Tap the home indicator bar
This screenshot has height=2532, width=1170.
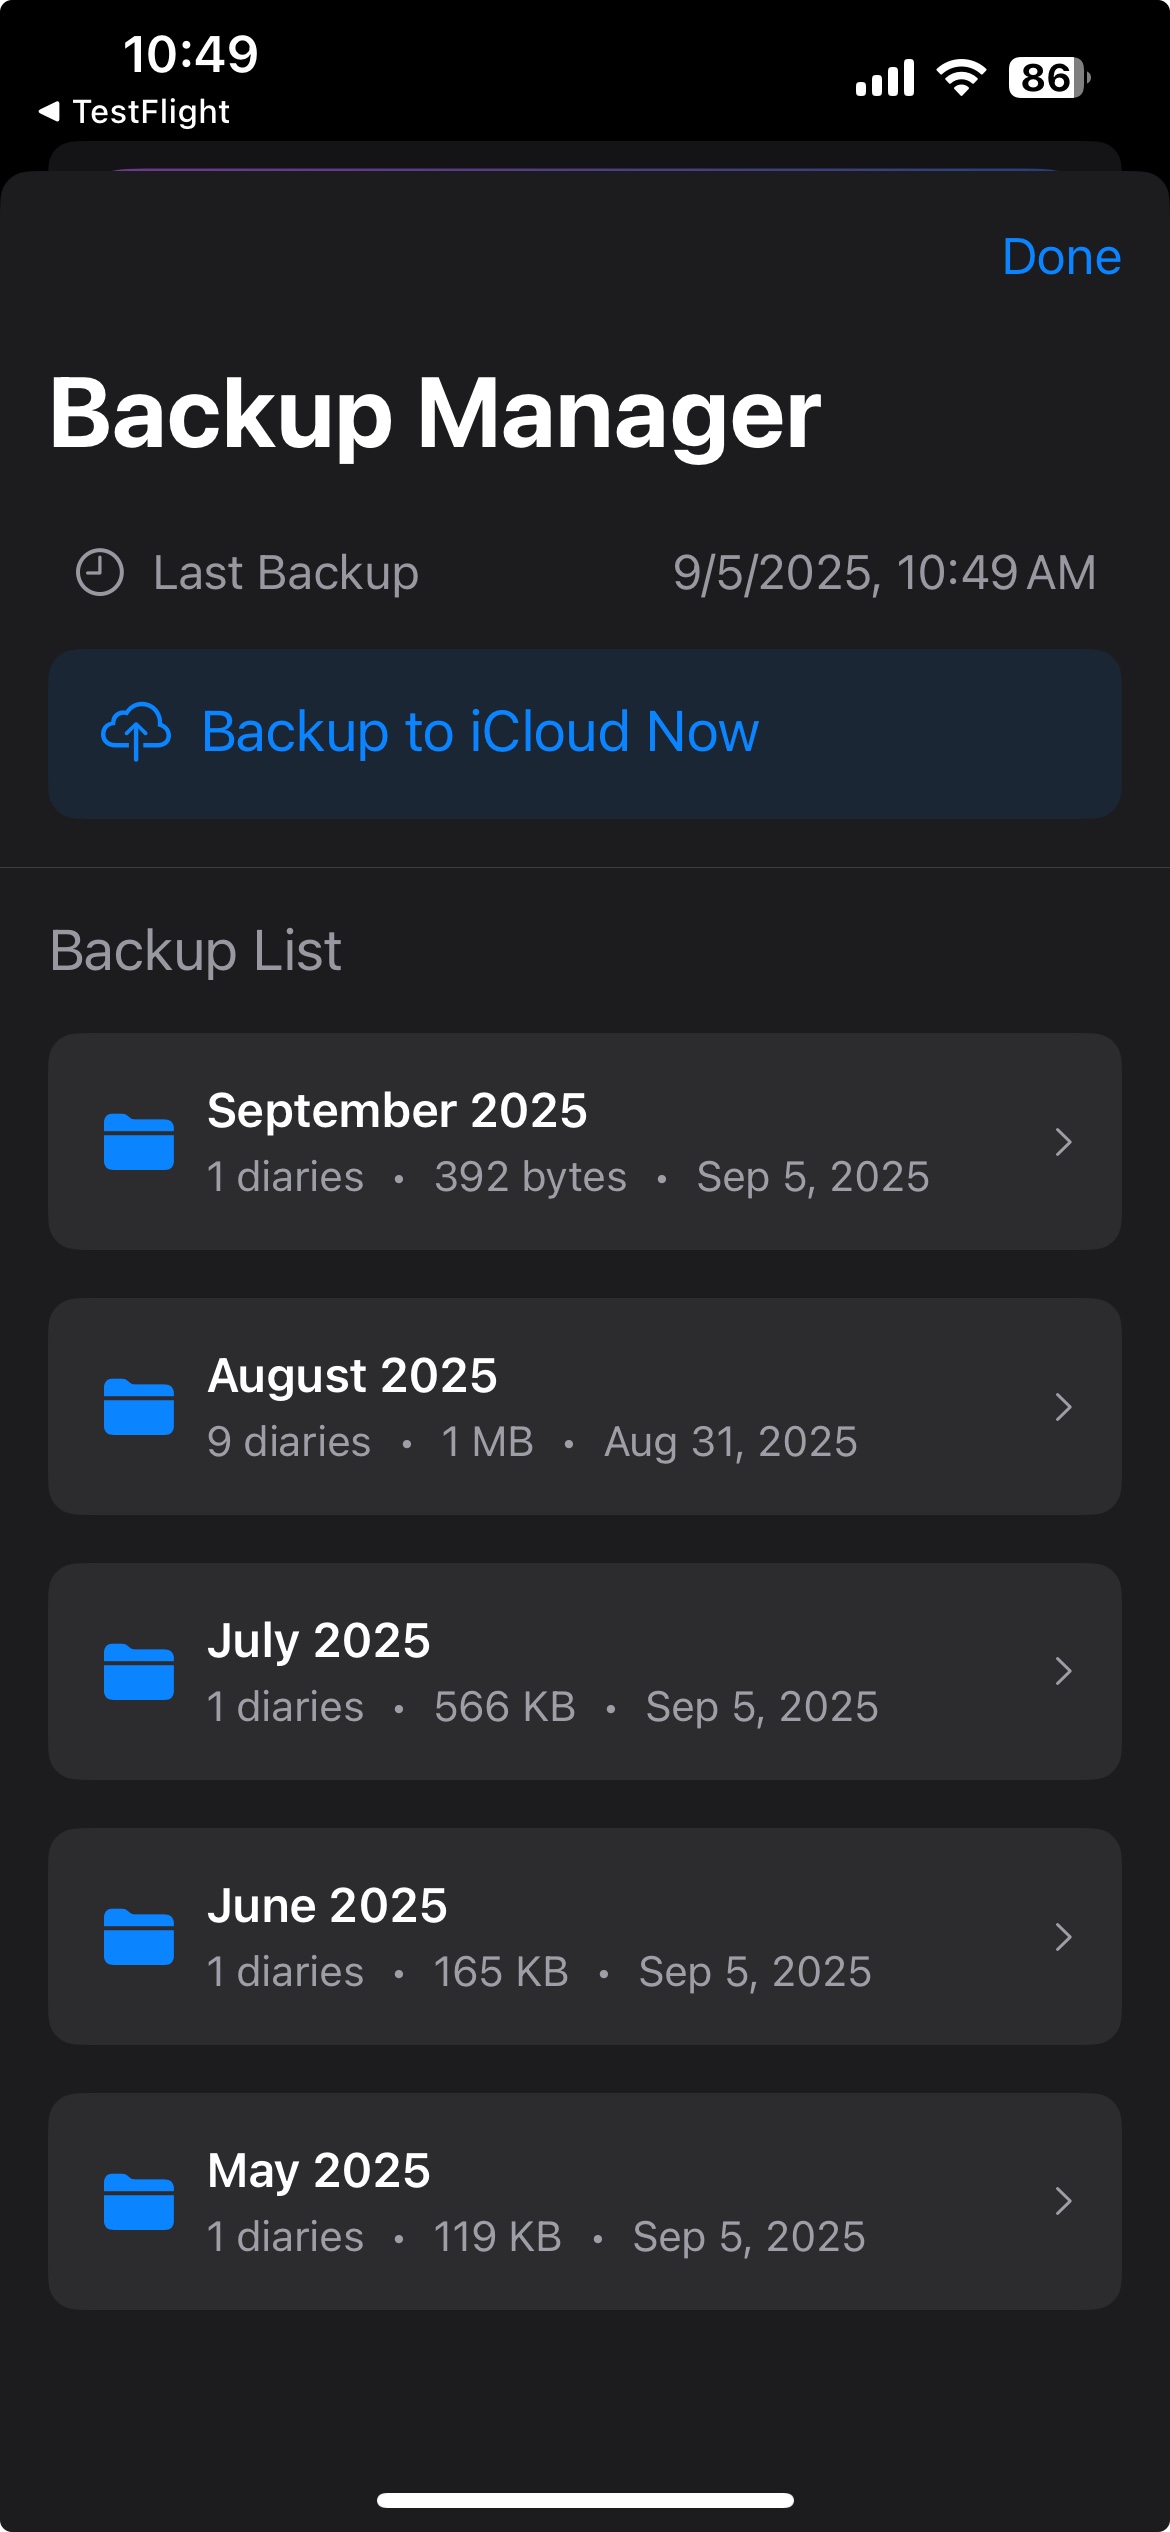click(x=585, y=2500)
